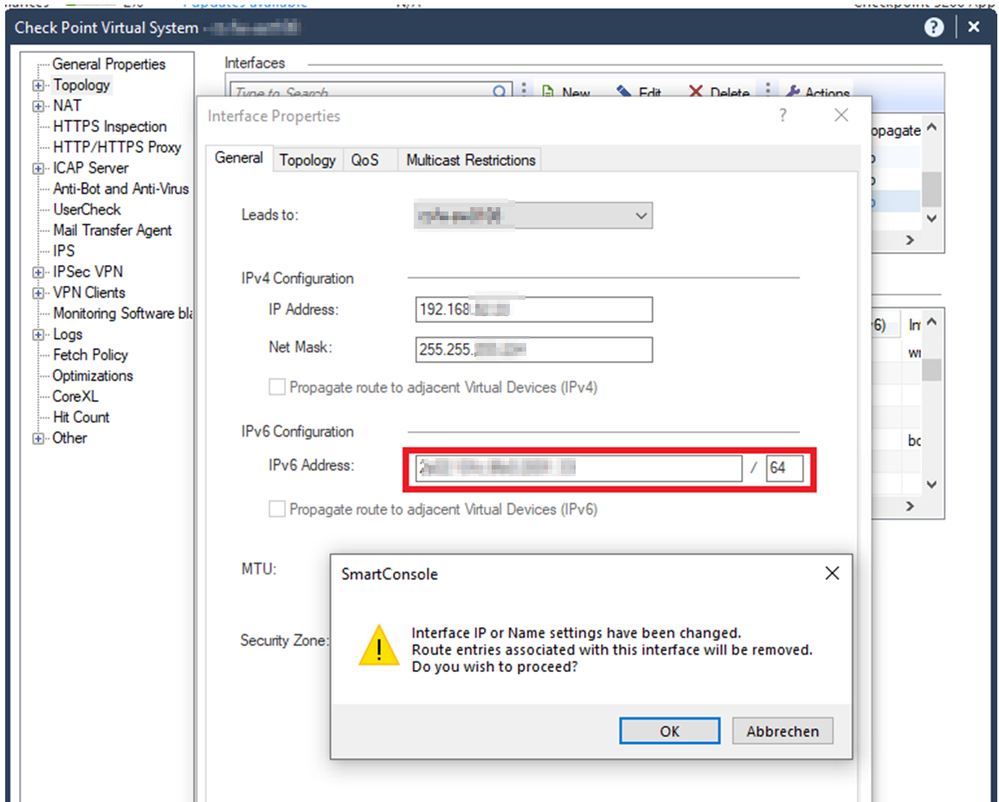Expand the VPN Clients tree node
The image size is (999, 802).
click(x=38, y=293)
